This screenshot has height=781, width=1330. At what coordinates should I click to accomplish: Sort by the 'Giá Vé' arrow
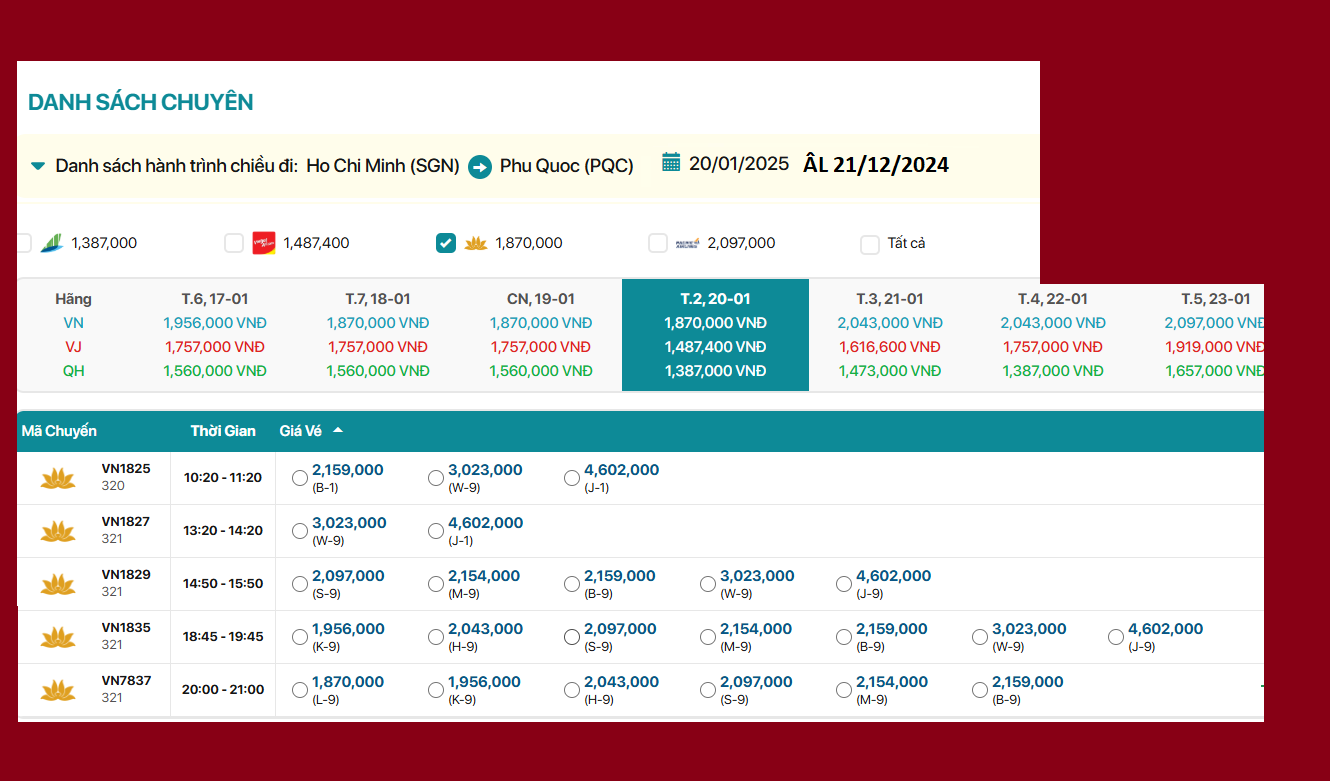click(x=338, y=431)
